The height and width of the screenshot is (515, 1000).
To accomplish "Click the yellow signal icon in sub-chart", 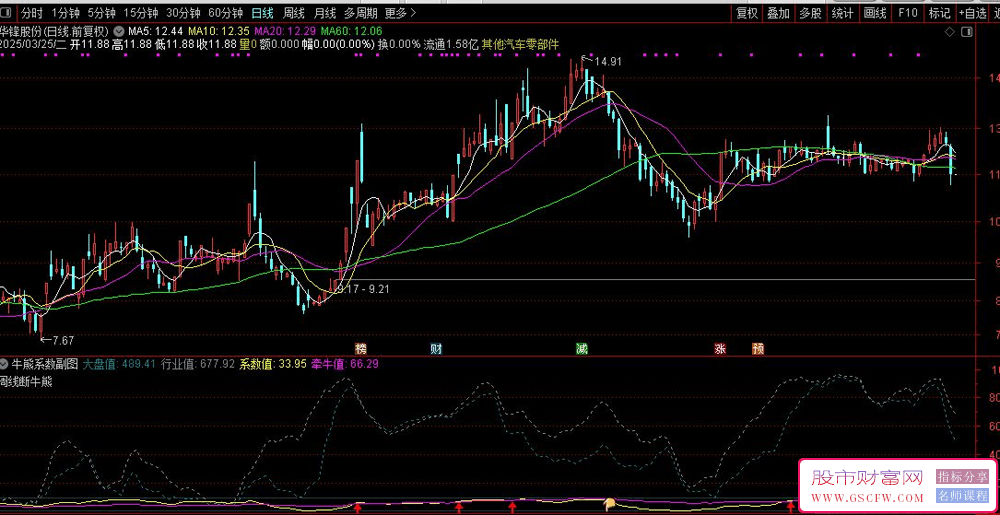I will (609, 503).
